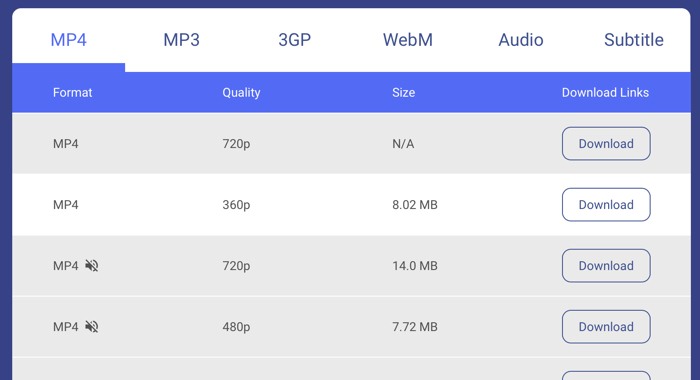Click the 360p quality cell
This screenshot has height=380, width=700.
pos(236,205)
